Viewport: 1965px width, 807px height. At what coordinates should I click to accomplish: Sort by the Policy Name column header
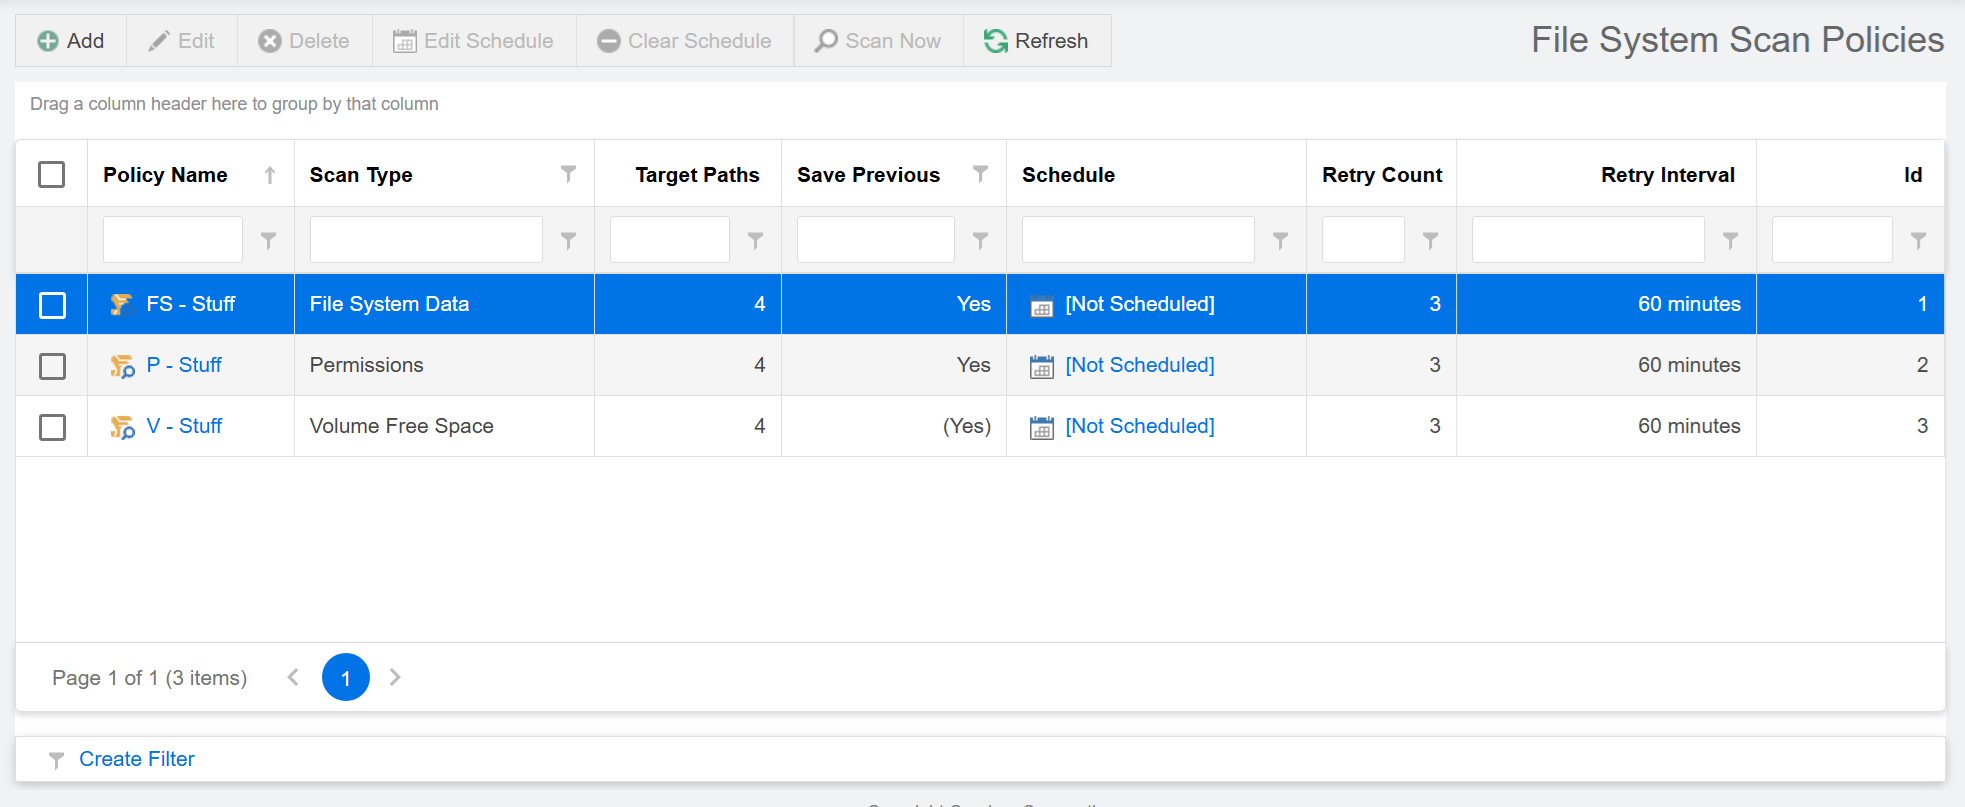pyautogui.click(x=165, y=175)
